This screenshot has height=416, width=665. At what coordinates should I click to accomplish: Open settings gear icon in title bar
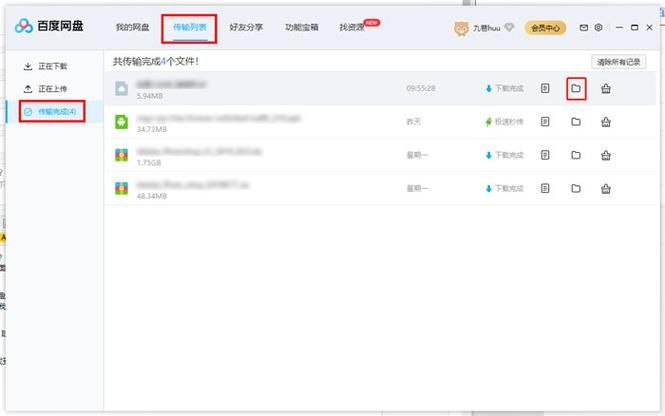pos(599,28)
